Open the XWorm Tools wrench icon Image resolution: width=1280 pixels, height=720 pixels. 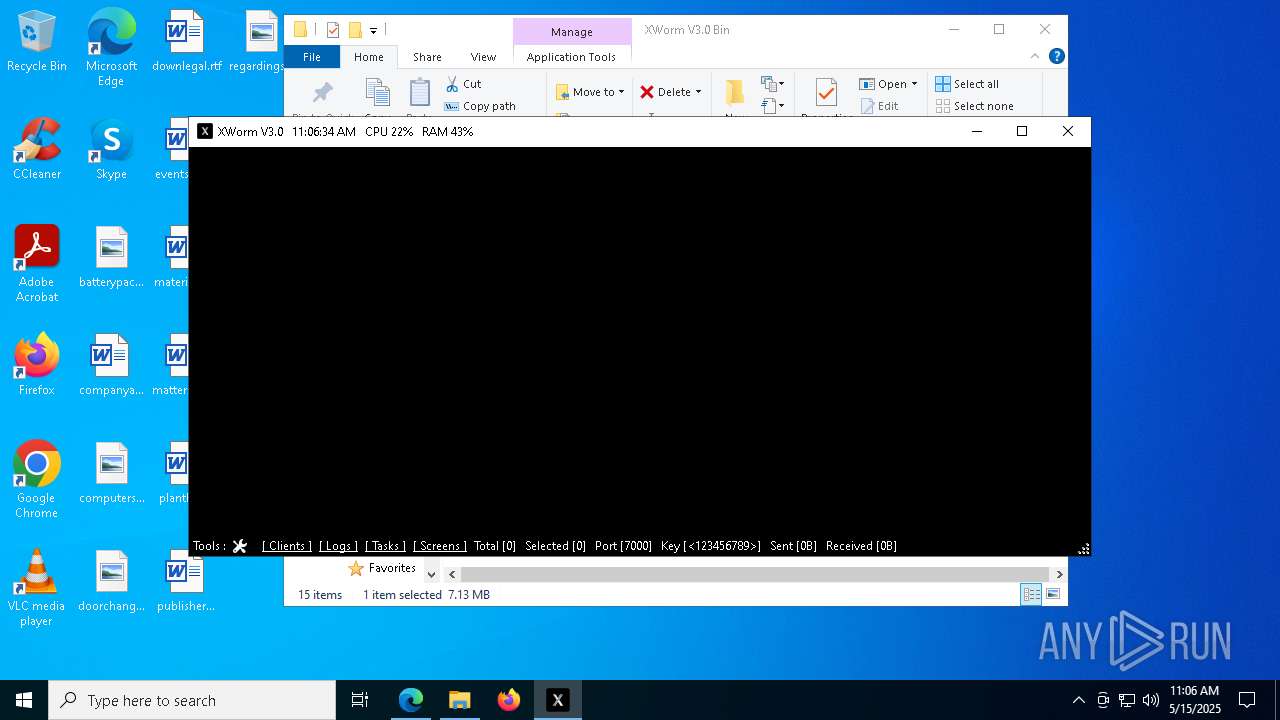point(240,546)
